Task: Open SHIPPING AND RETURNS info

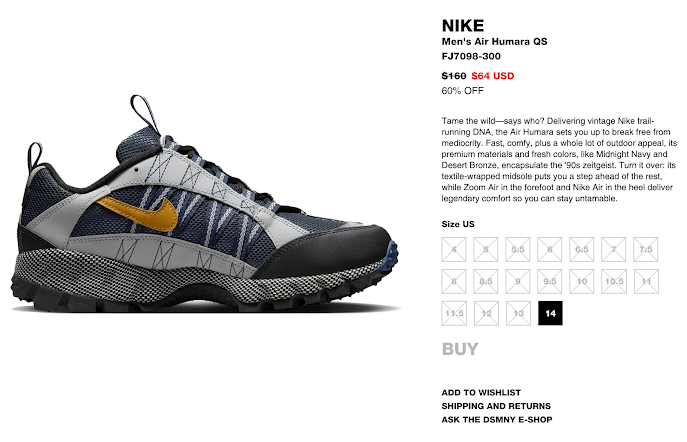Action: click(496, 406)
